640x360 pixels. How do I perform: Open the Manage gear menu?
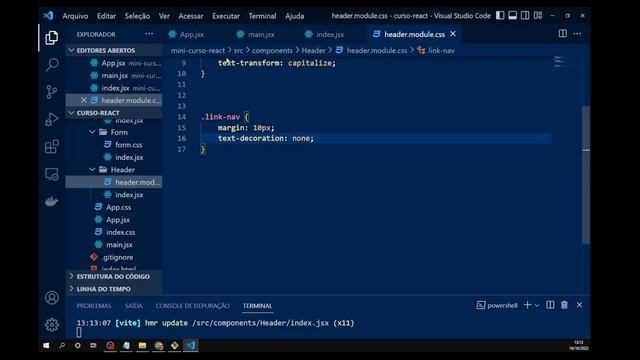pos(52,325)
